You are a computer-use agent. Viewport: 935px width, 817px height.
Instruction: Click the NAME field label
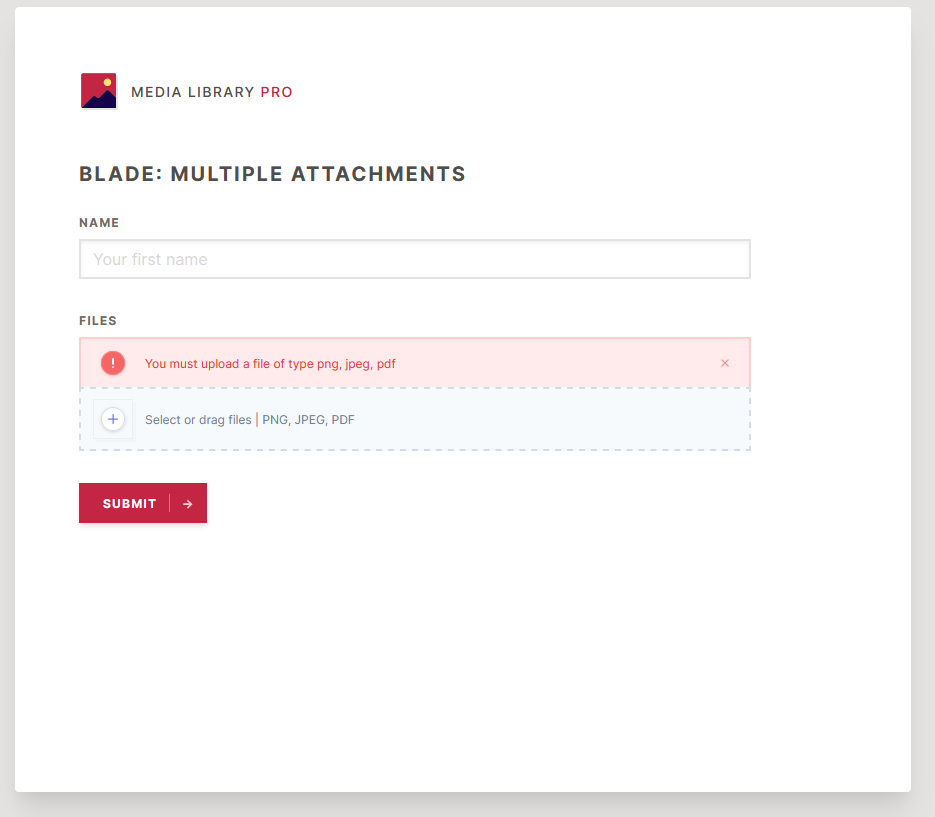coord(99,222)
